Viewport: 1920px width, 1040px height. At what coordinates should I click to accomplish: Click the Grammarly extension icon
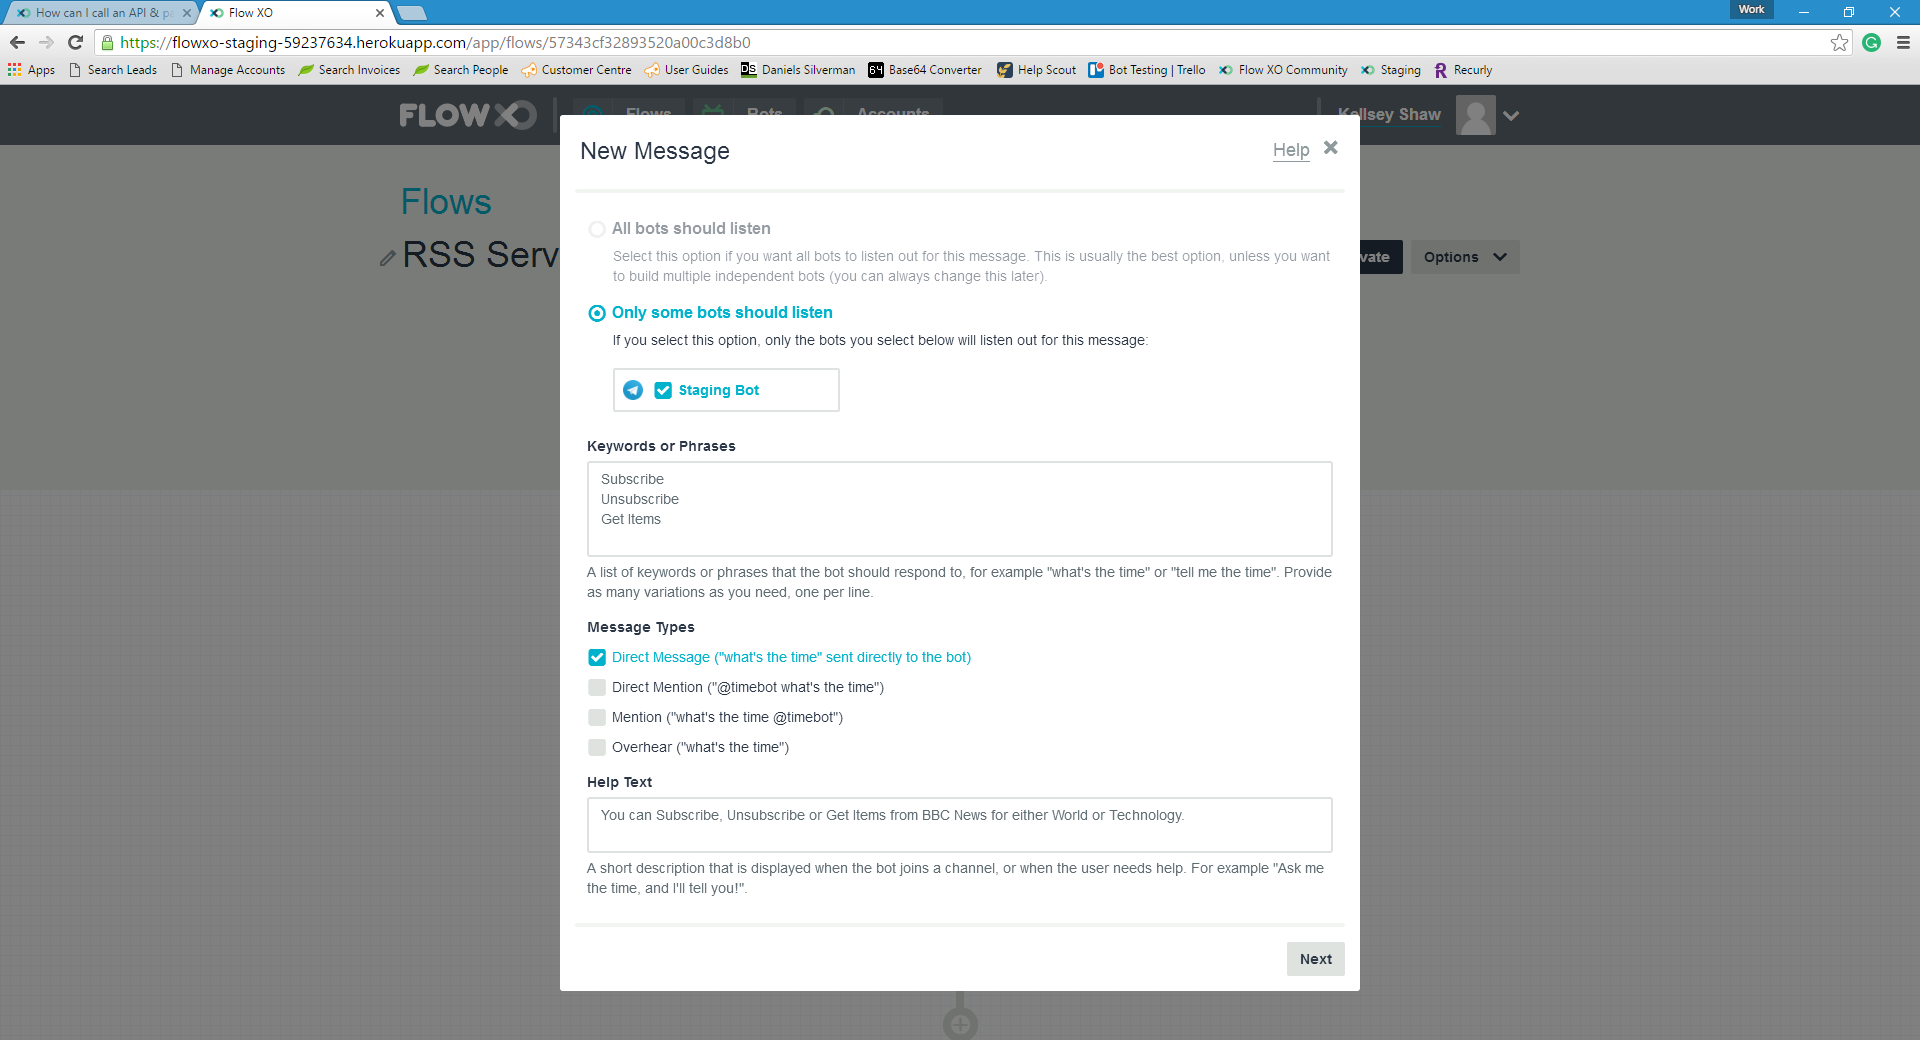click(x=1872, y=42)
